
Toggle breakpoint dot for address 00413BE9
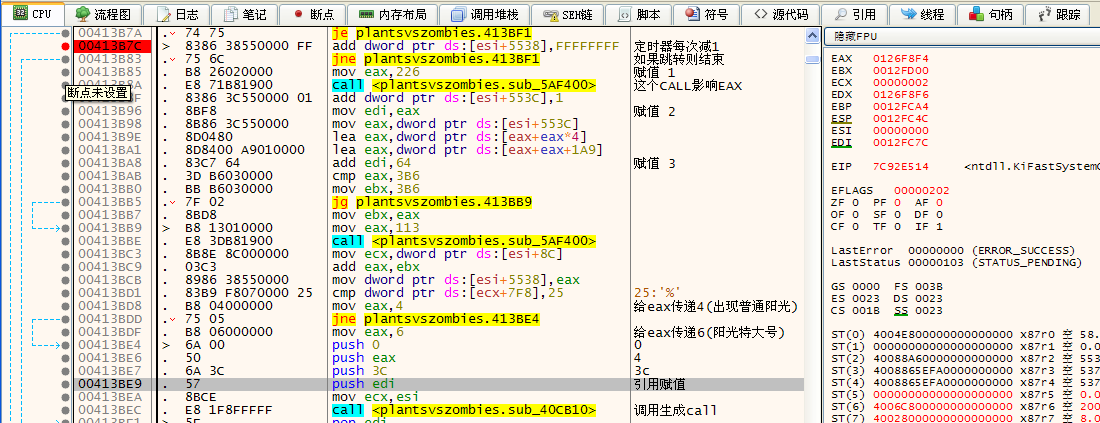65,384
